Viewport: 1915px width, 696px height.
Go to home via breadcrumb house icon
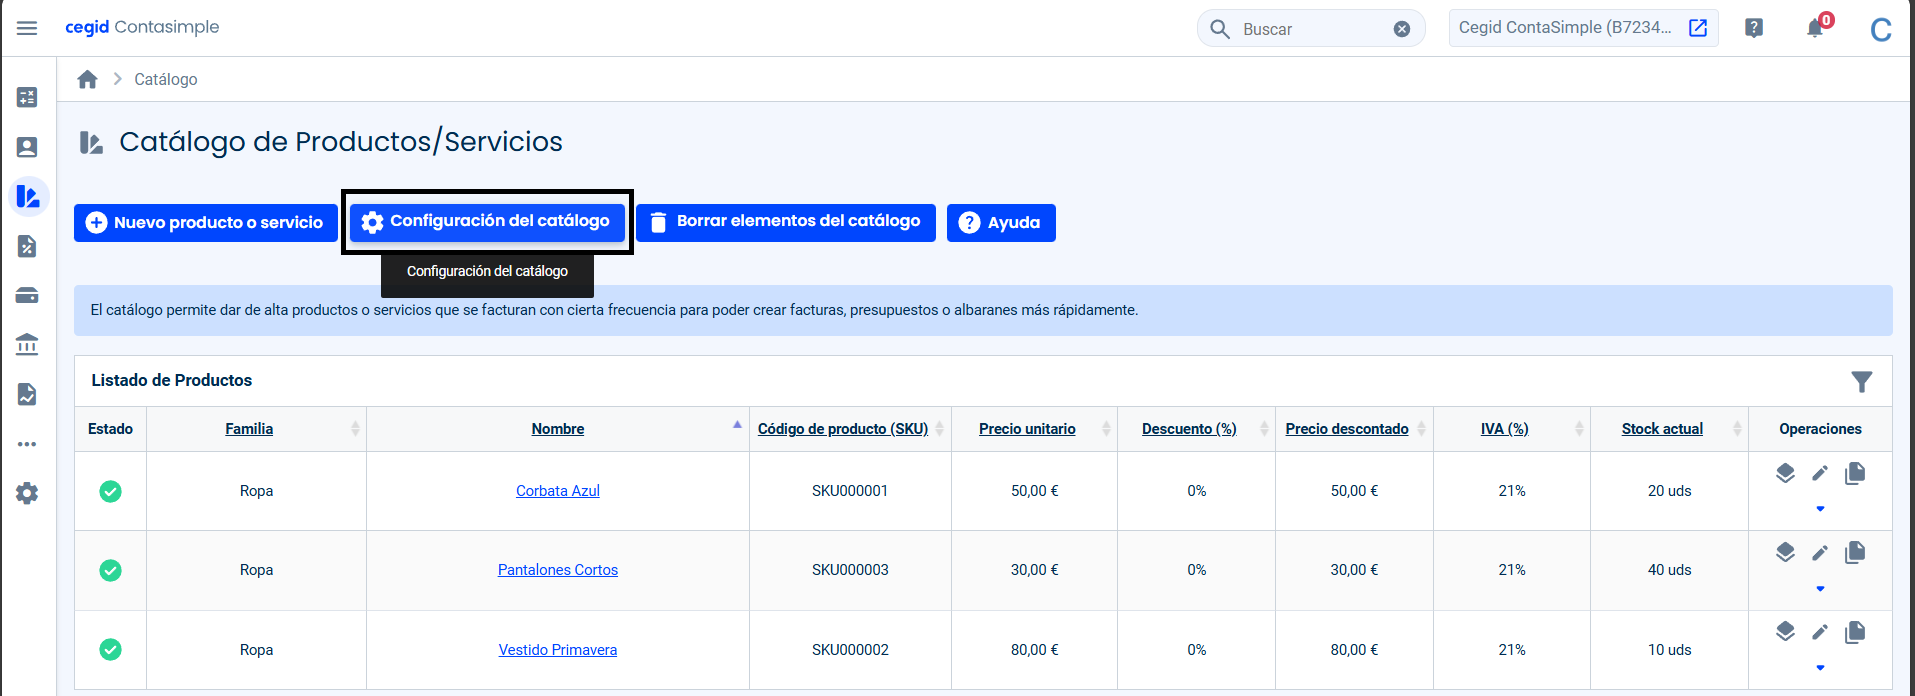click(x=88, y=79)
